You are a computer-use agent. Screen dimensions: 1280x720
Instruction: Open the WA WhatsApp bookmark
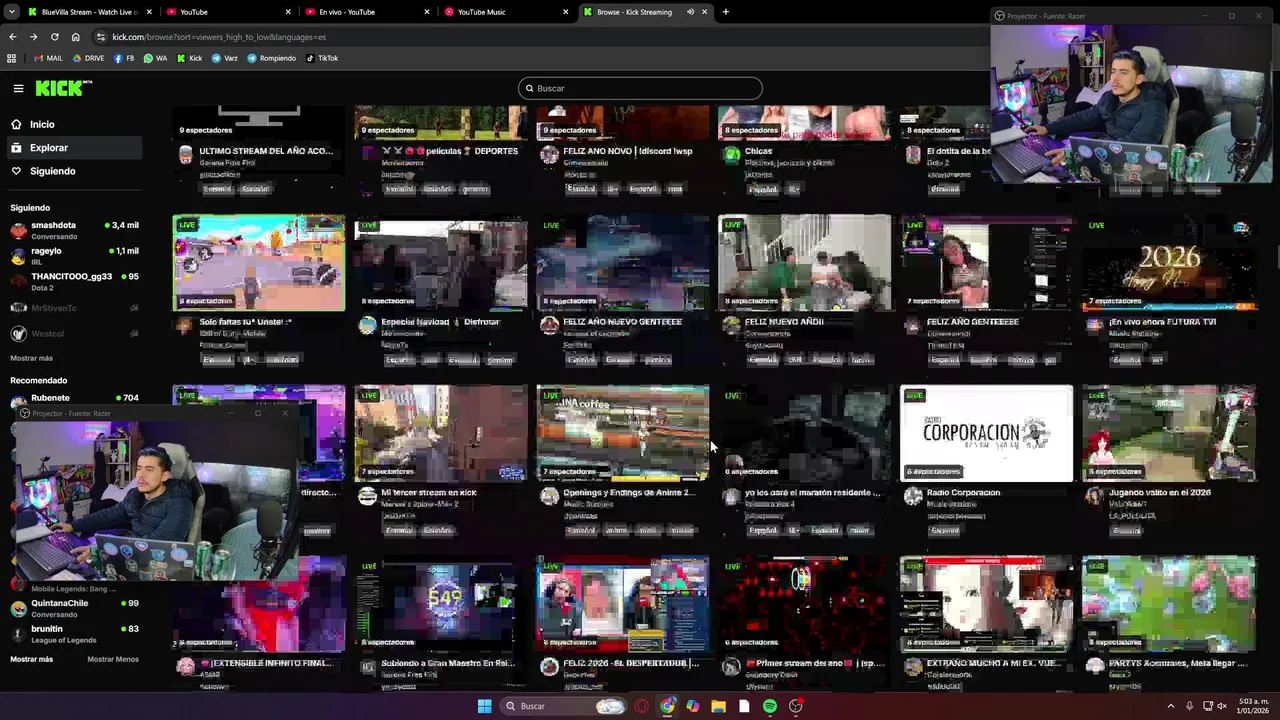coord(155,58)
